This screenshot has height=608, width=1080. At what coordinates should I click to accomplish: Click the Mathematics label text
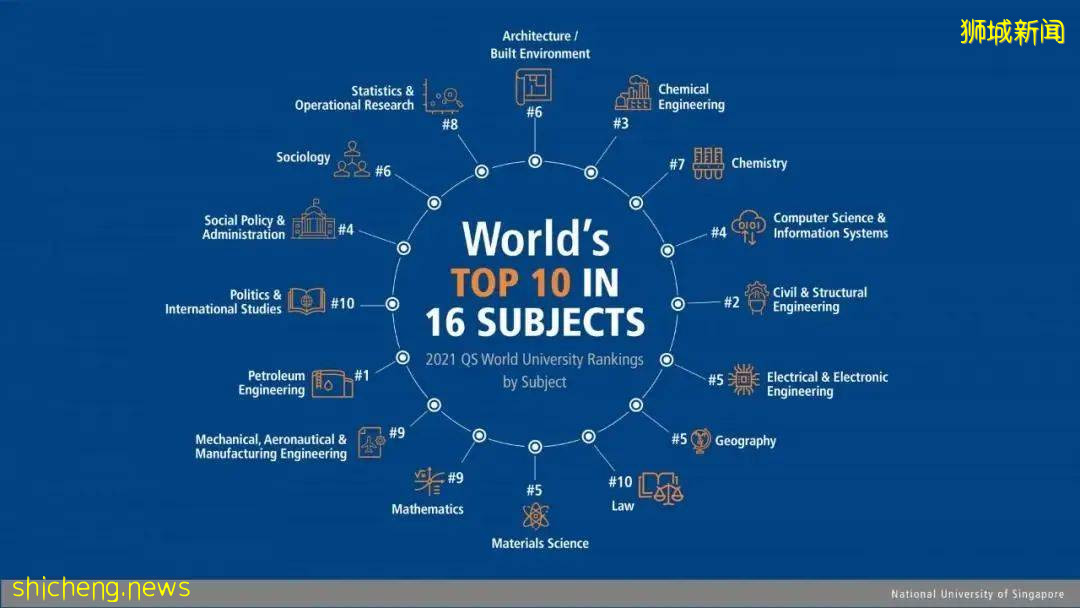pyautogui.click(x=427, y=509)
